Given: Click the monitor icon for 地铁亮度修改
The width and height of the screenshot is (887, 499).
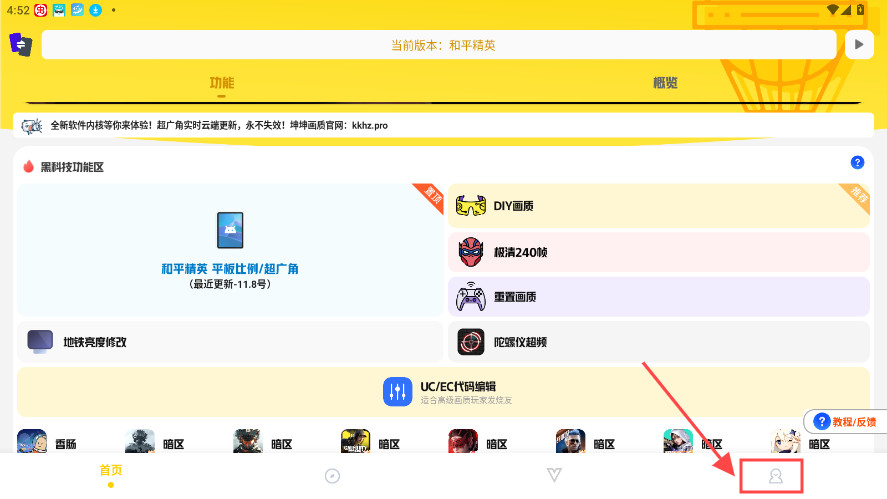Looking at the screenshot, I should [40, 342].
